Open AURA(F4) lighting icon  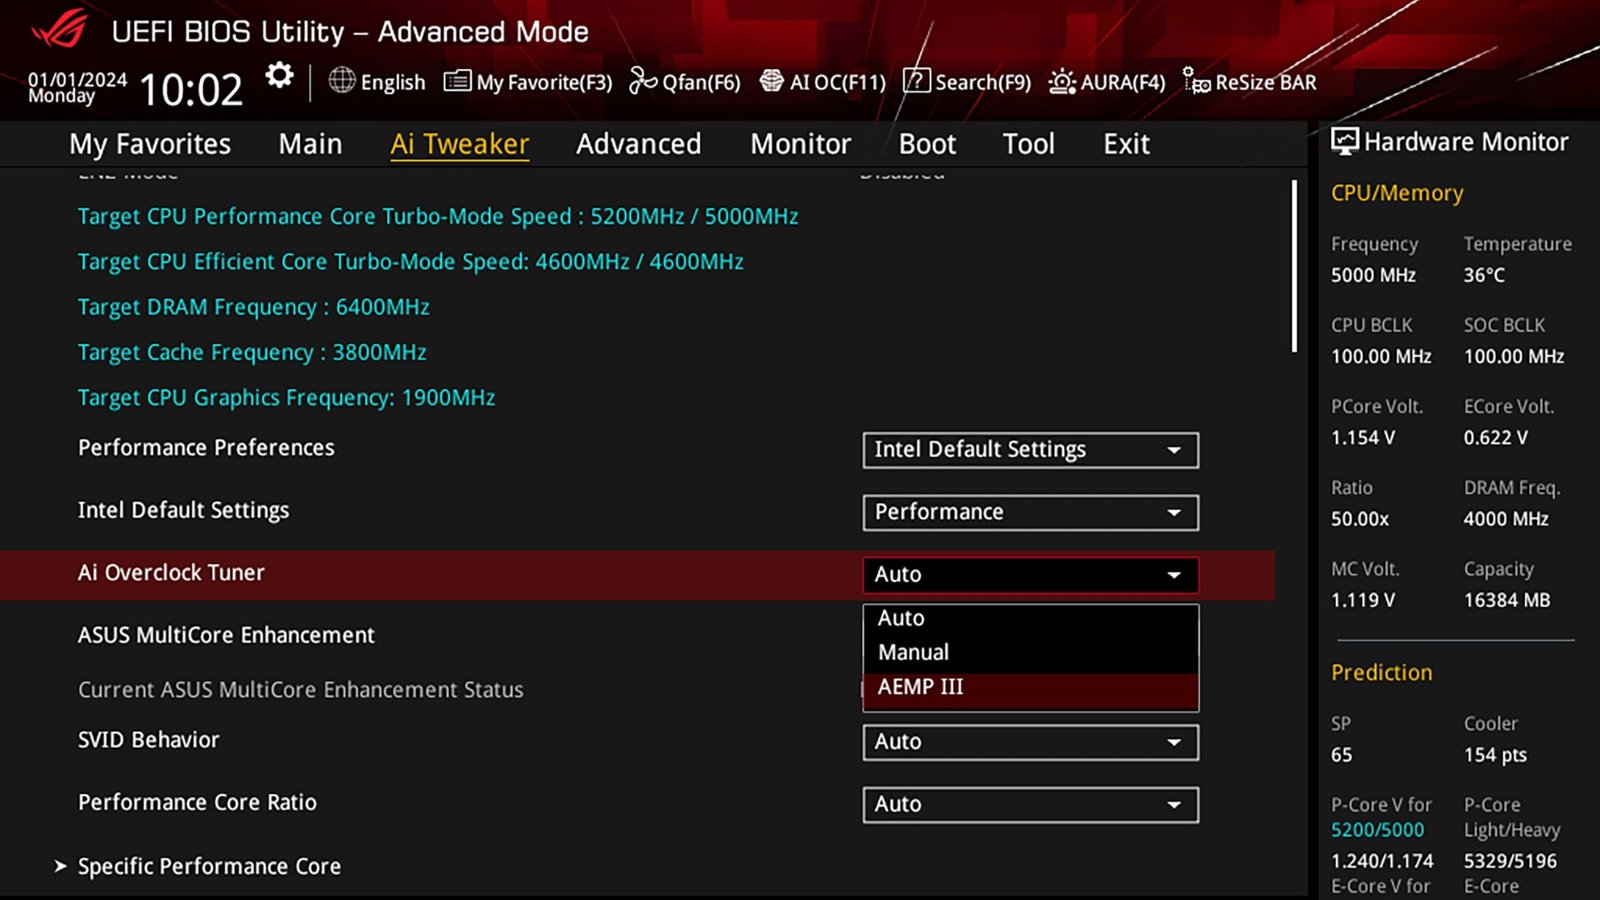(1061, 82)
